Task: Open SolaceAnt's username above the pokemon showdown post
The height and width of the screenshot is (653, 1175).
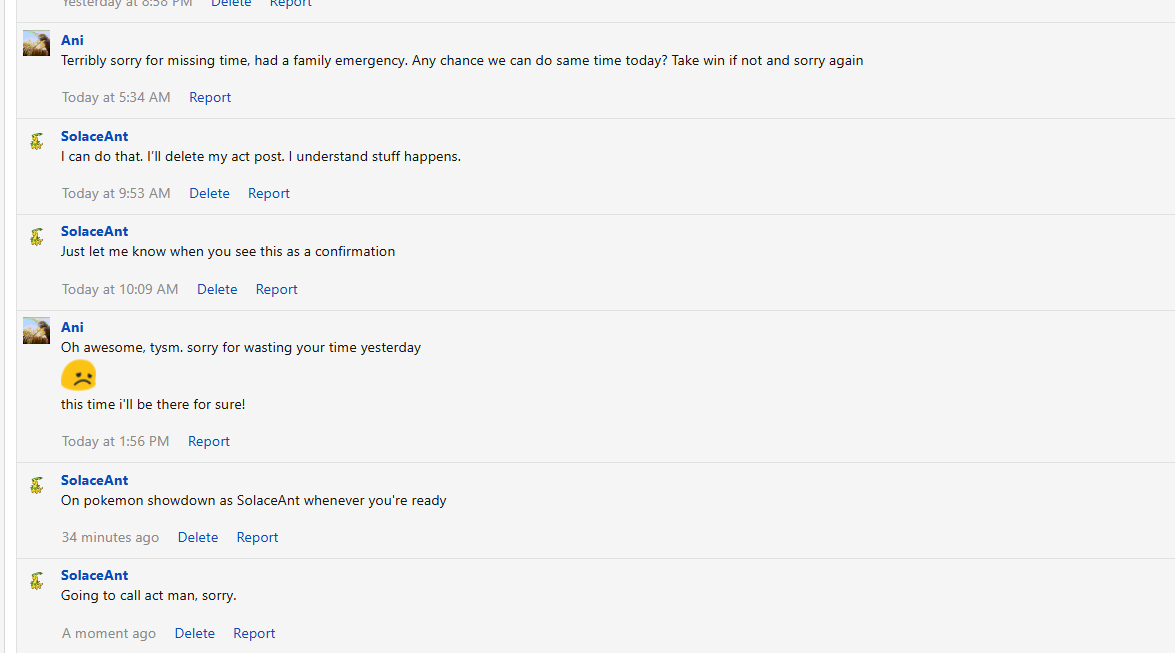Action: tap(94, 480)
